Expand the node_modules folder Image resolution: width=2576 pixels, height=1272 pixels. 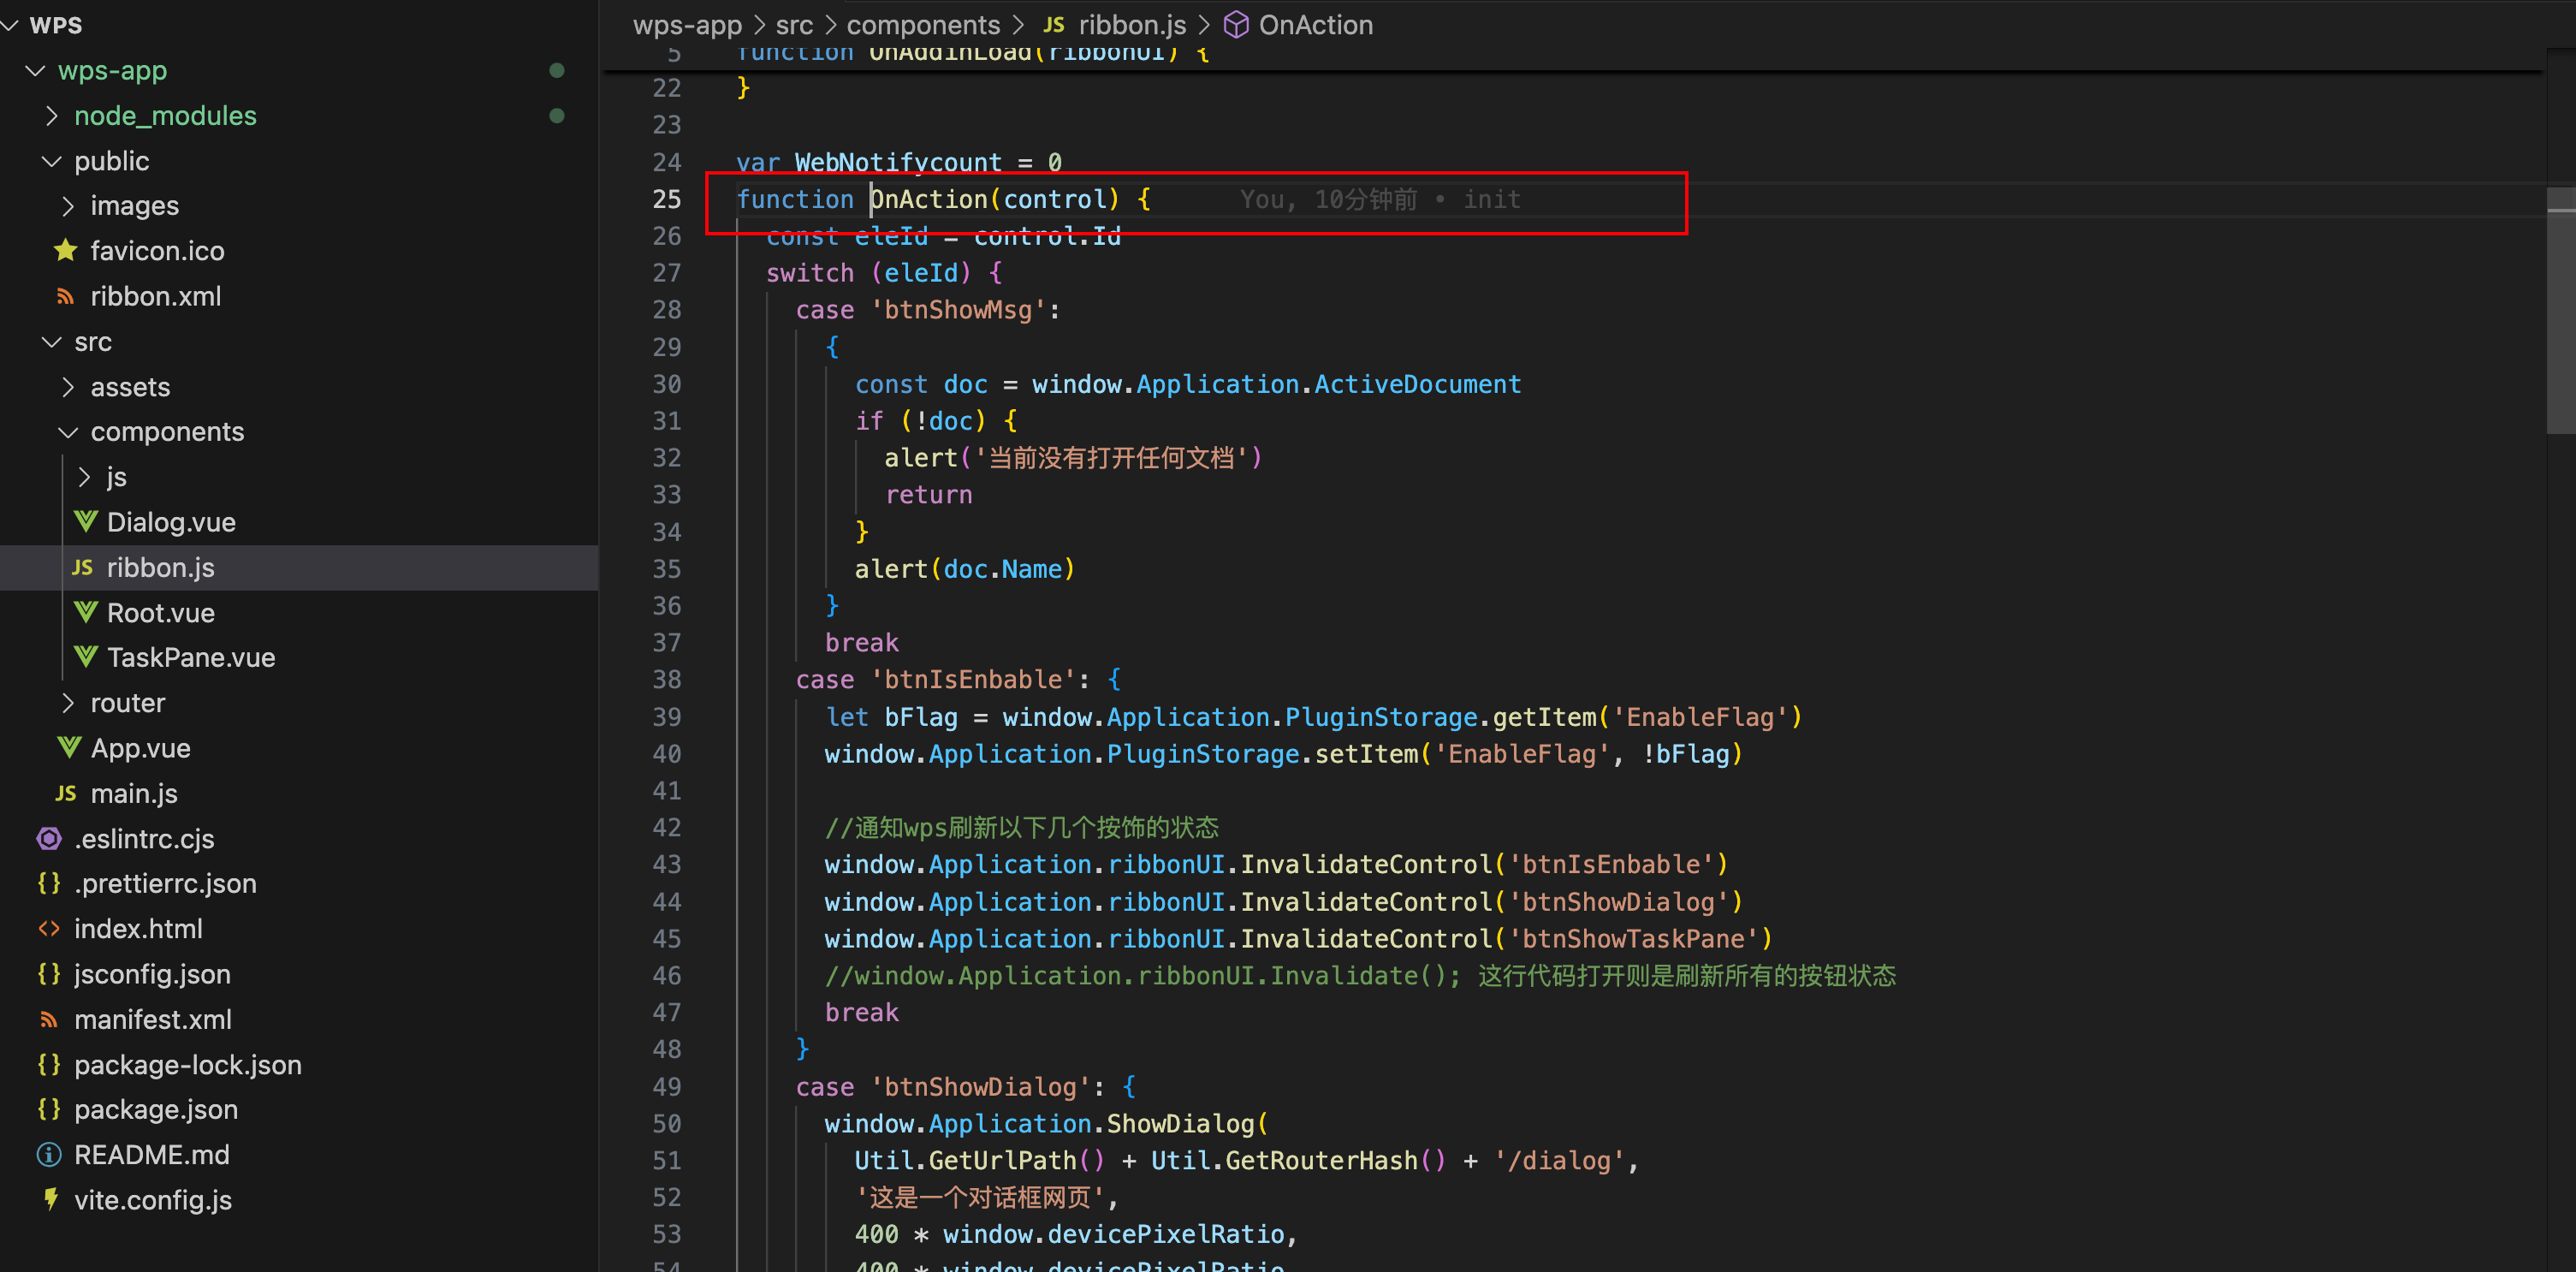pyautogui.click(x=52, y=116)
